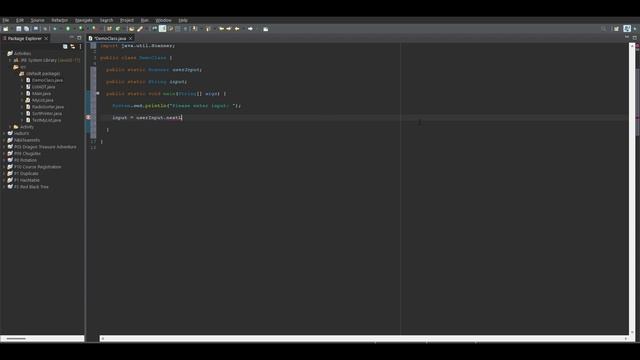
Task: Click the Open Perspective icon
Action: point(616,29)
